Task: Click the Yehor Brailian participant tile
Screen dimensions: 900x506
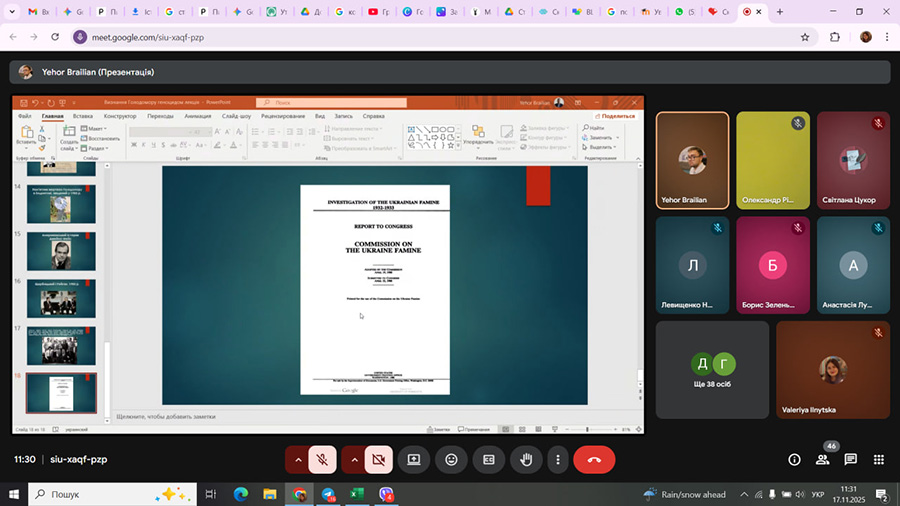Action: click(692, 160)
